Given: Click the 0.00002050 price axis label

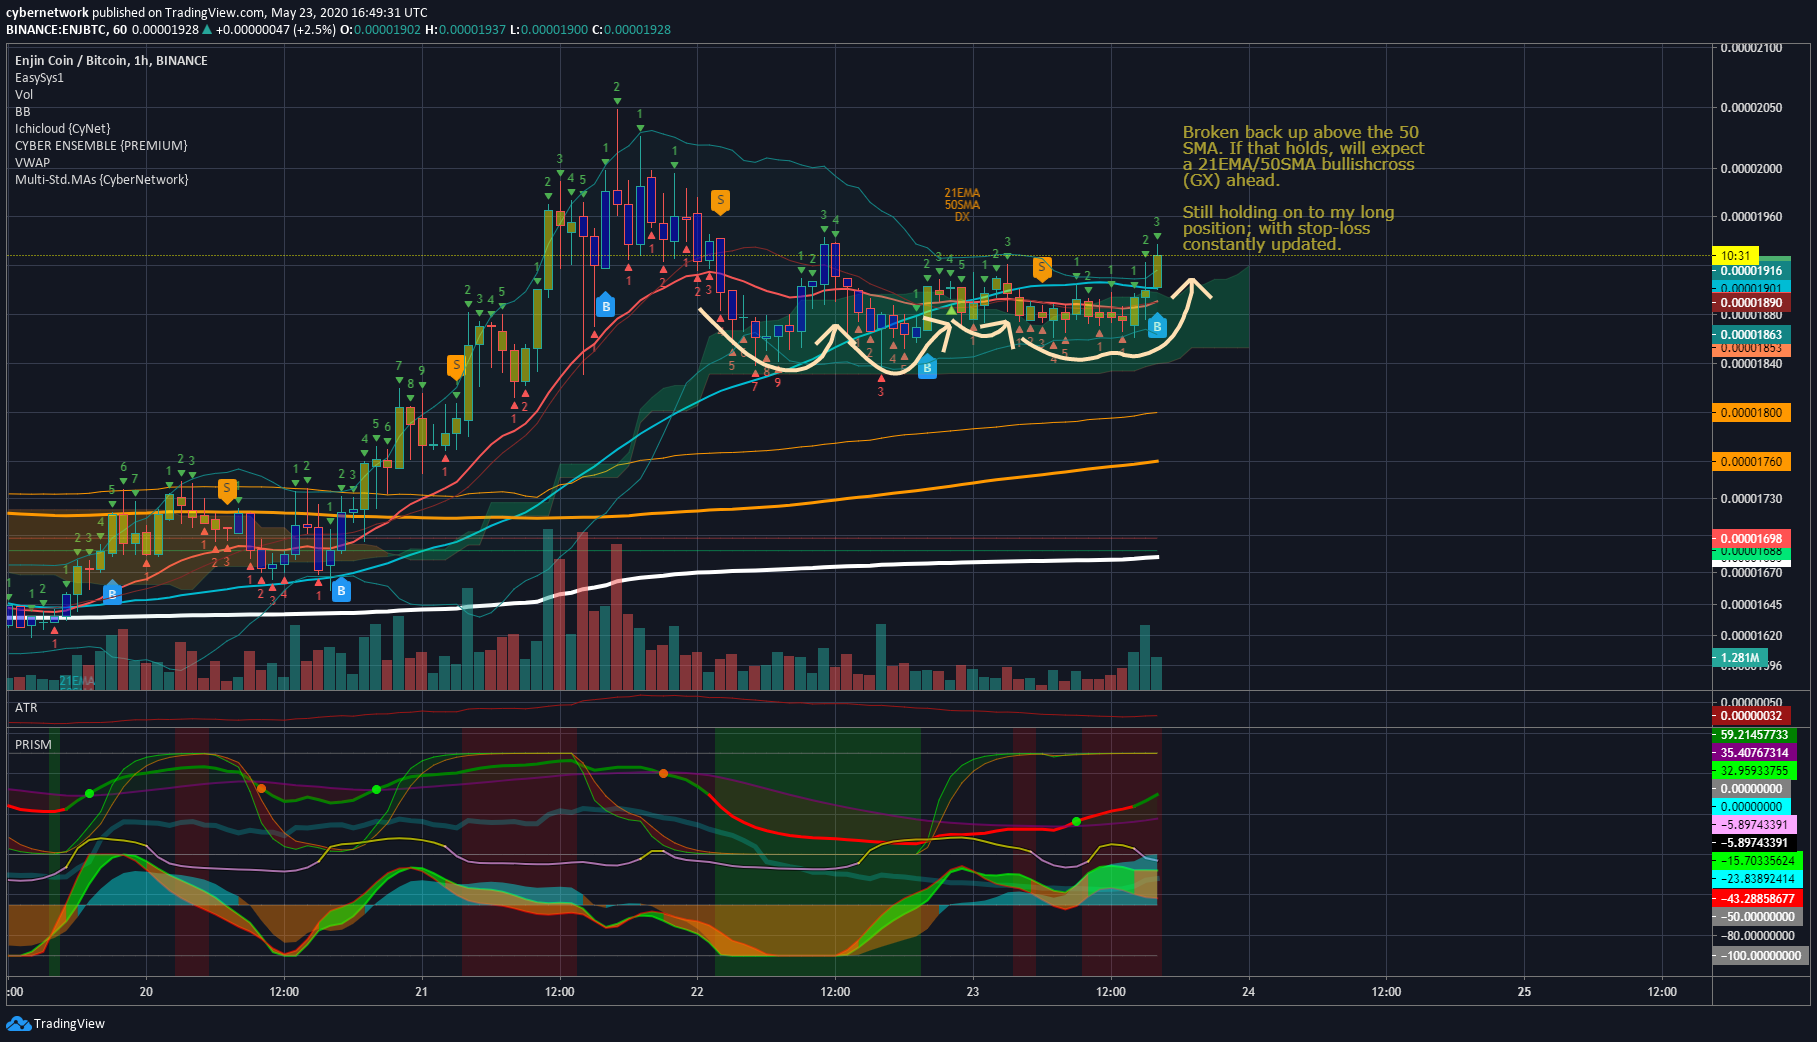Looking at the screenshot, I should pos(1751,108).
